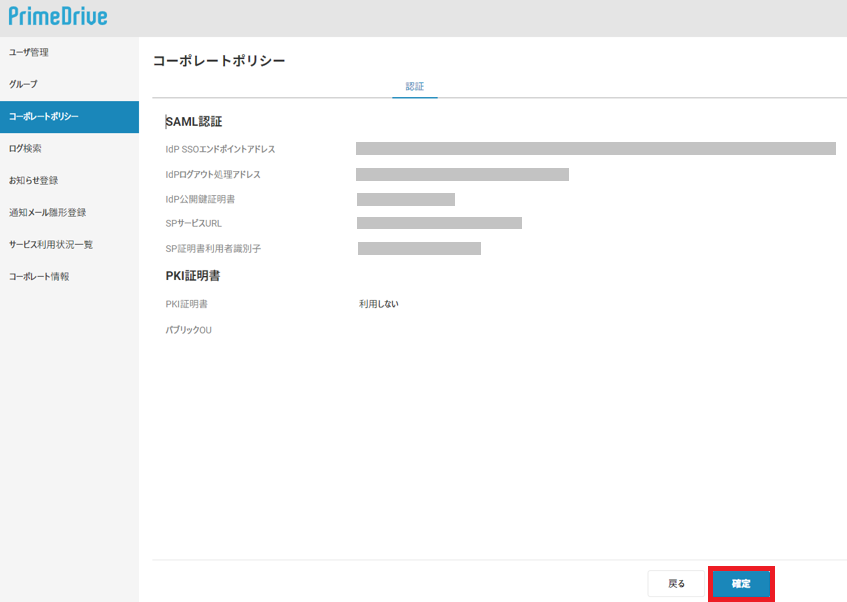Viewport: 847px width, 602px height.
Task: Select コーポレートポリシー in the sidebar
Action: (44, 116)
